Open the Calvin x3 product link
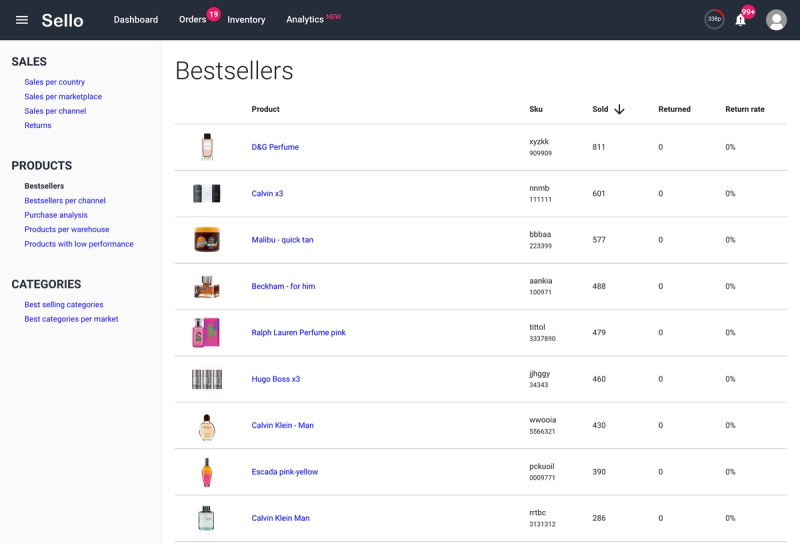 pyautogui.click(x=267, y=193)
